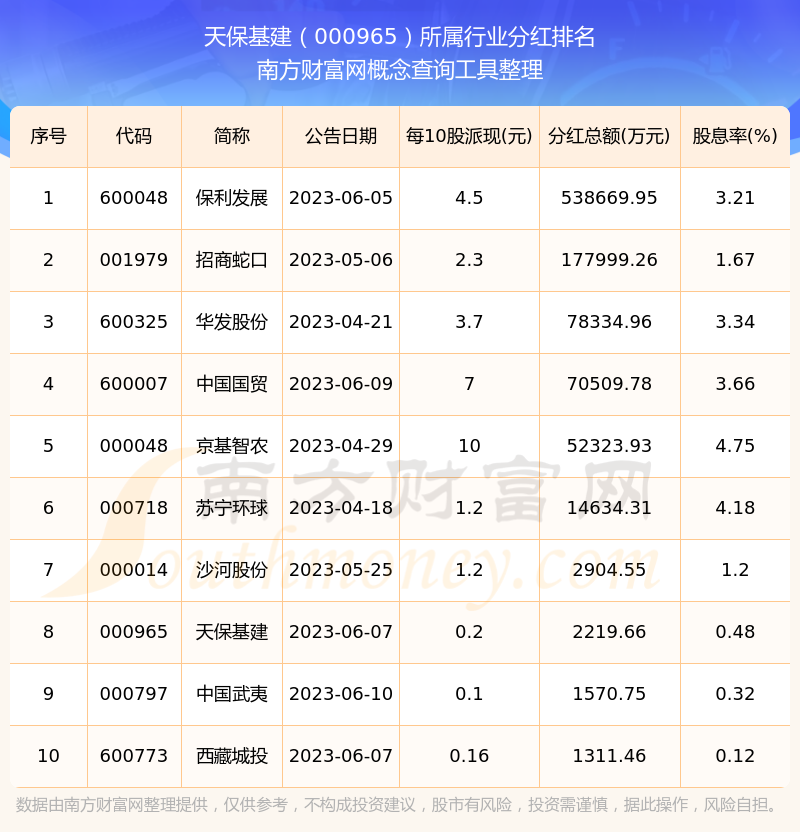Click the title 天保基建（000965）所属行业分红排名
Screen dimensions: 800x832
tap(400, 38)
